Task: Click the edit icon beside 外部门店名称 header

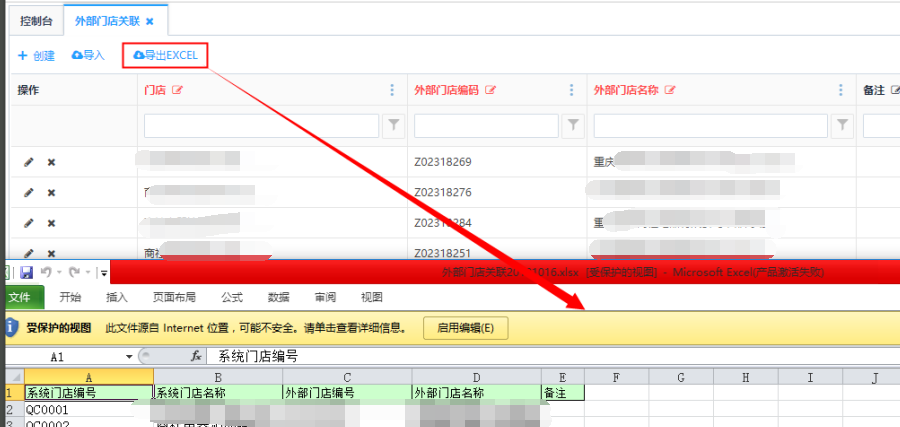Action: [670, 90]
